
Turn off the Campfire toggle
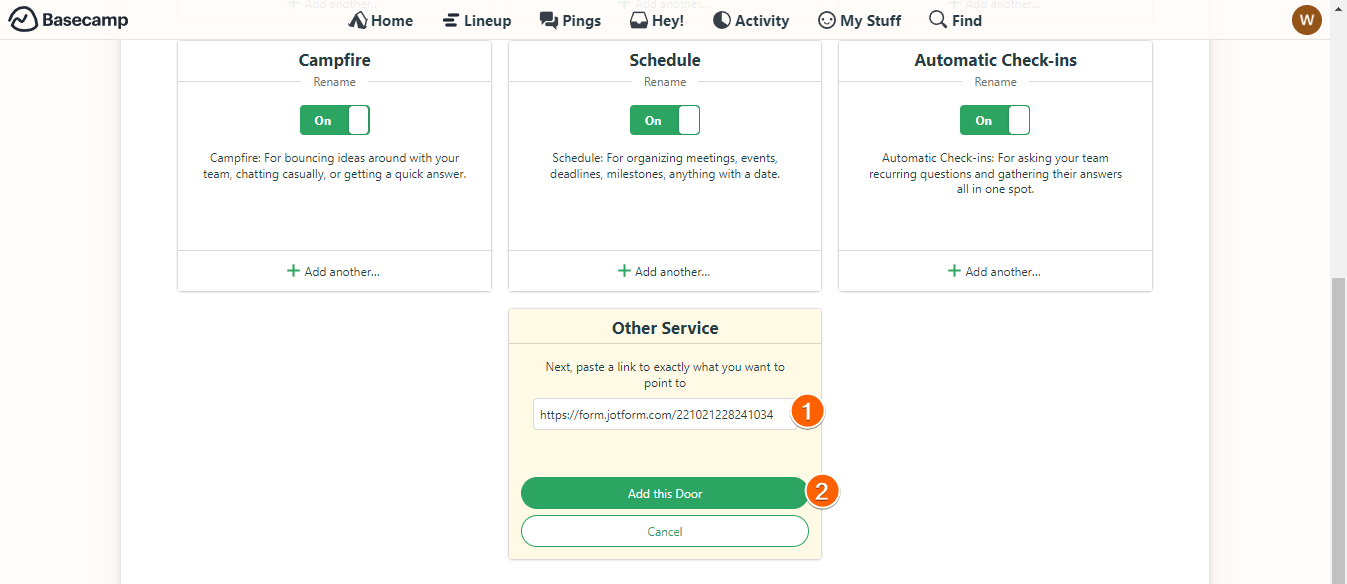coord(335,120)
